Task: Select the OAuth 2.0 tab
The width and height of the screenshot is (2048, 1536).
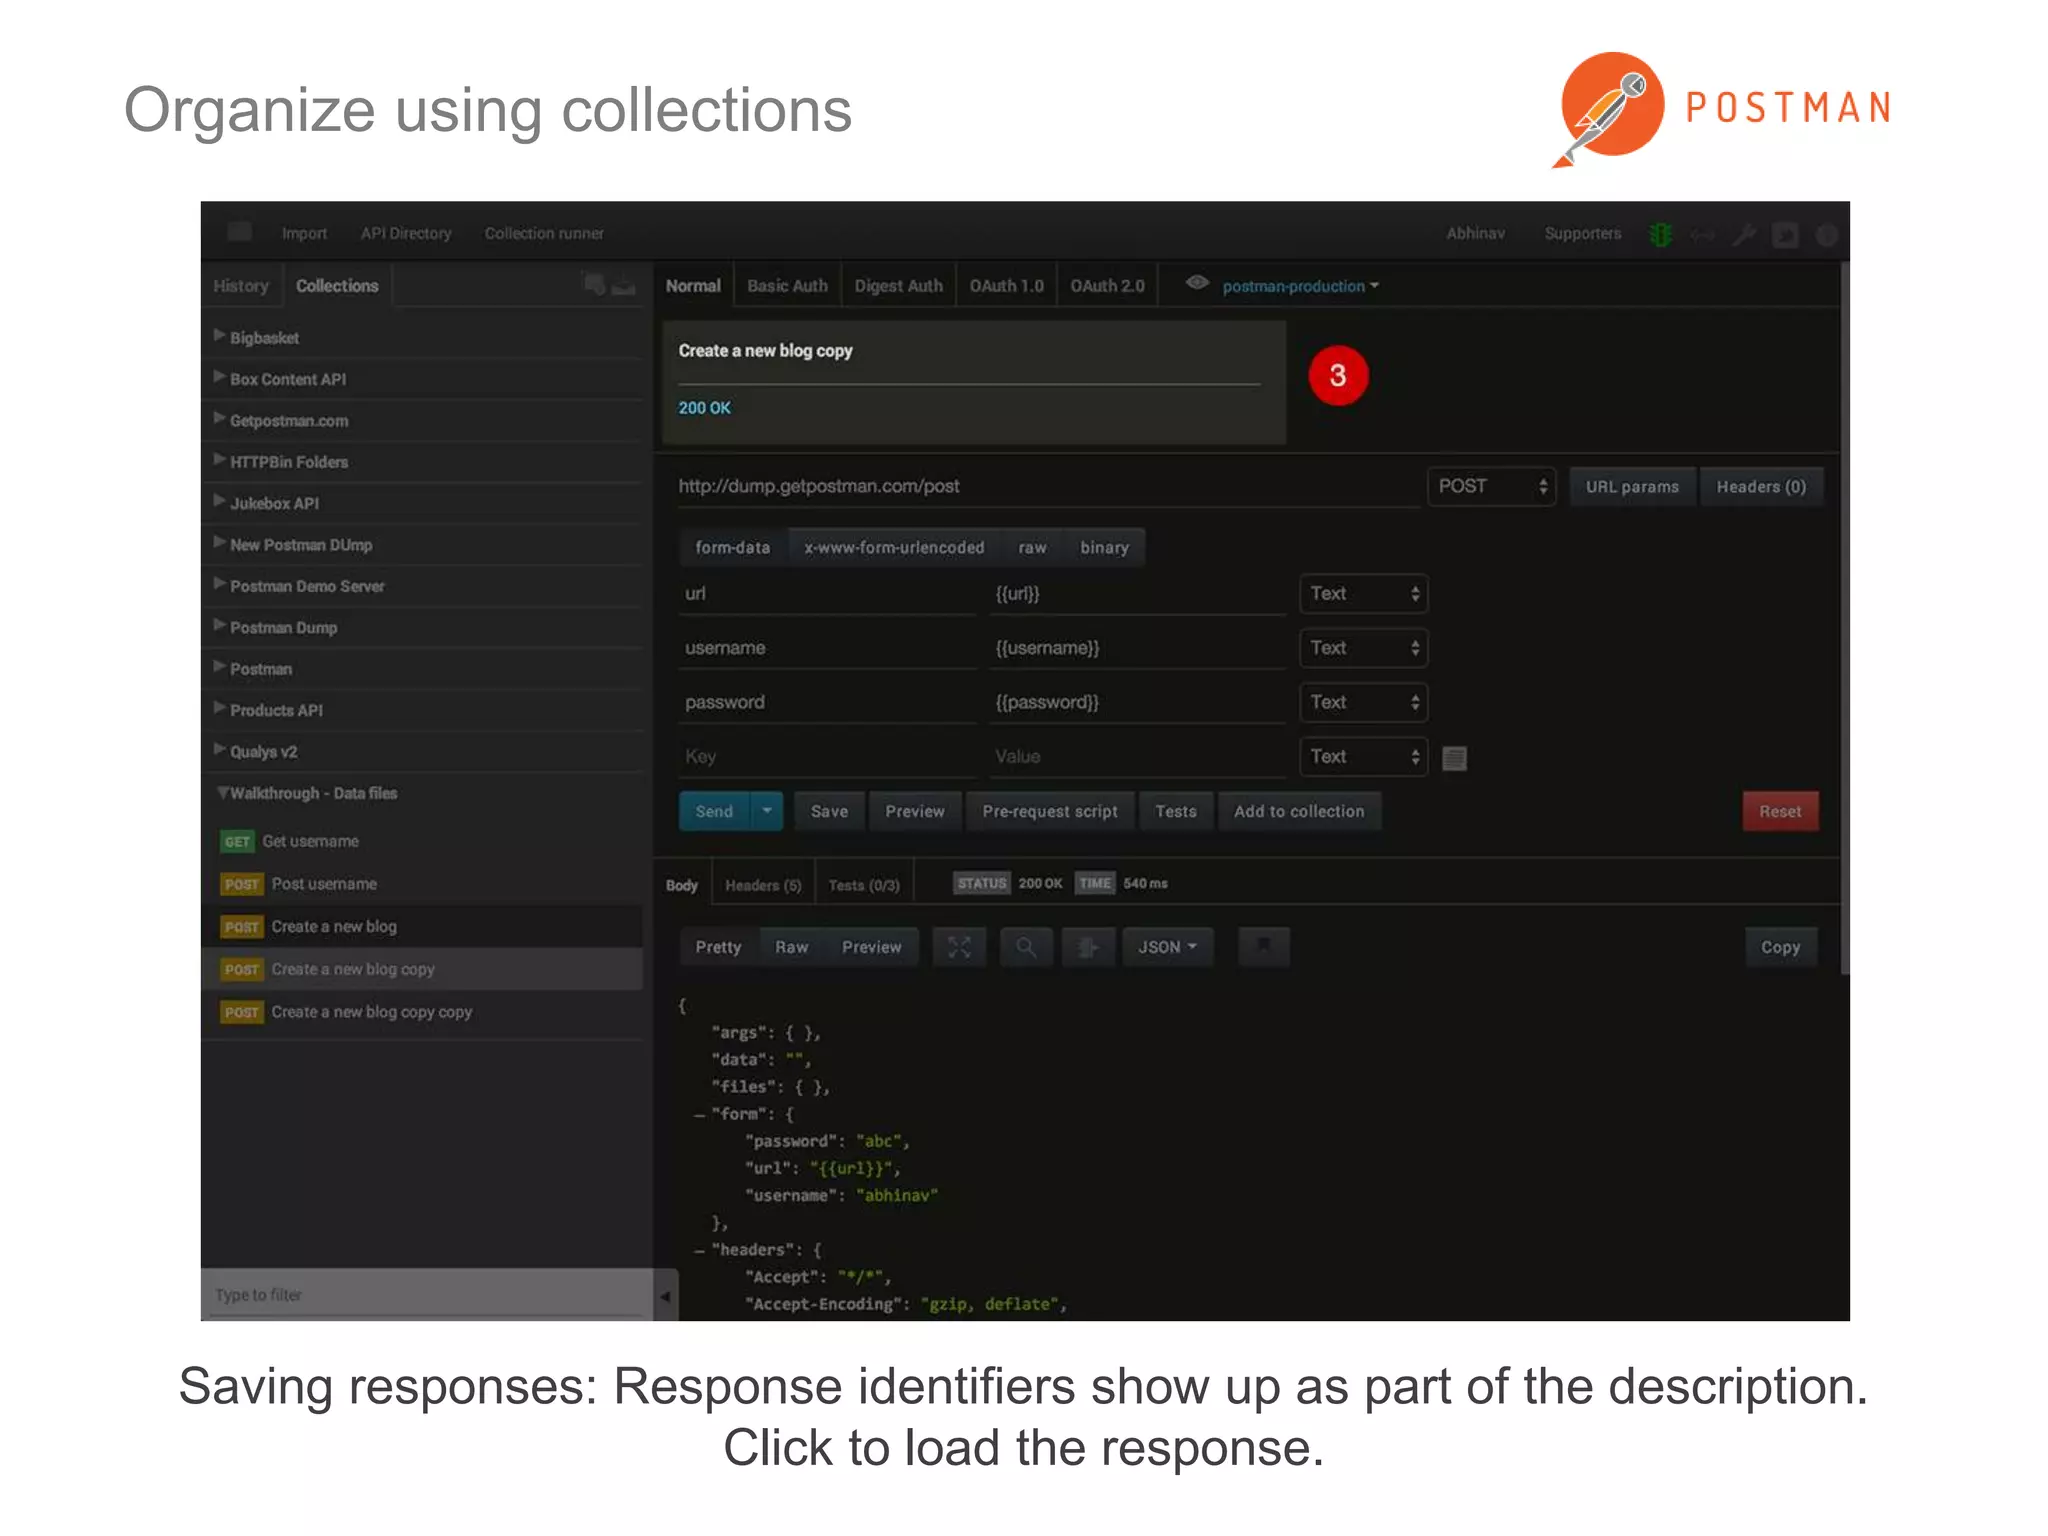Action: click(x=1107, y=286)
